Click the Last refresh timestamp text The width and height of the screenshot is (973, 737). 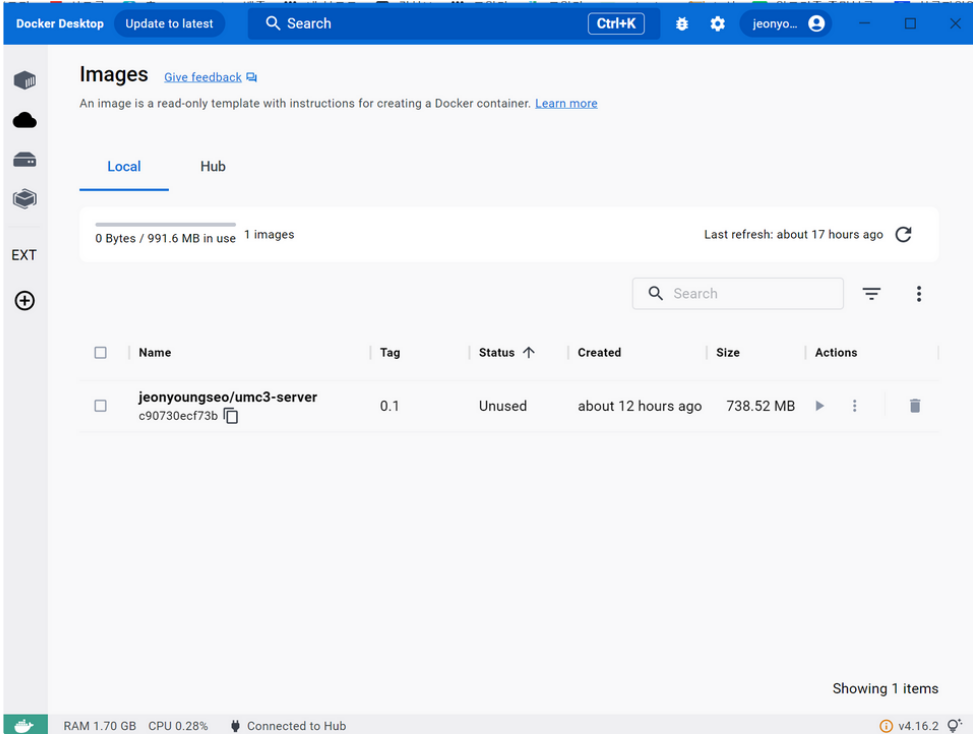click(x=793, y=234)
